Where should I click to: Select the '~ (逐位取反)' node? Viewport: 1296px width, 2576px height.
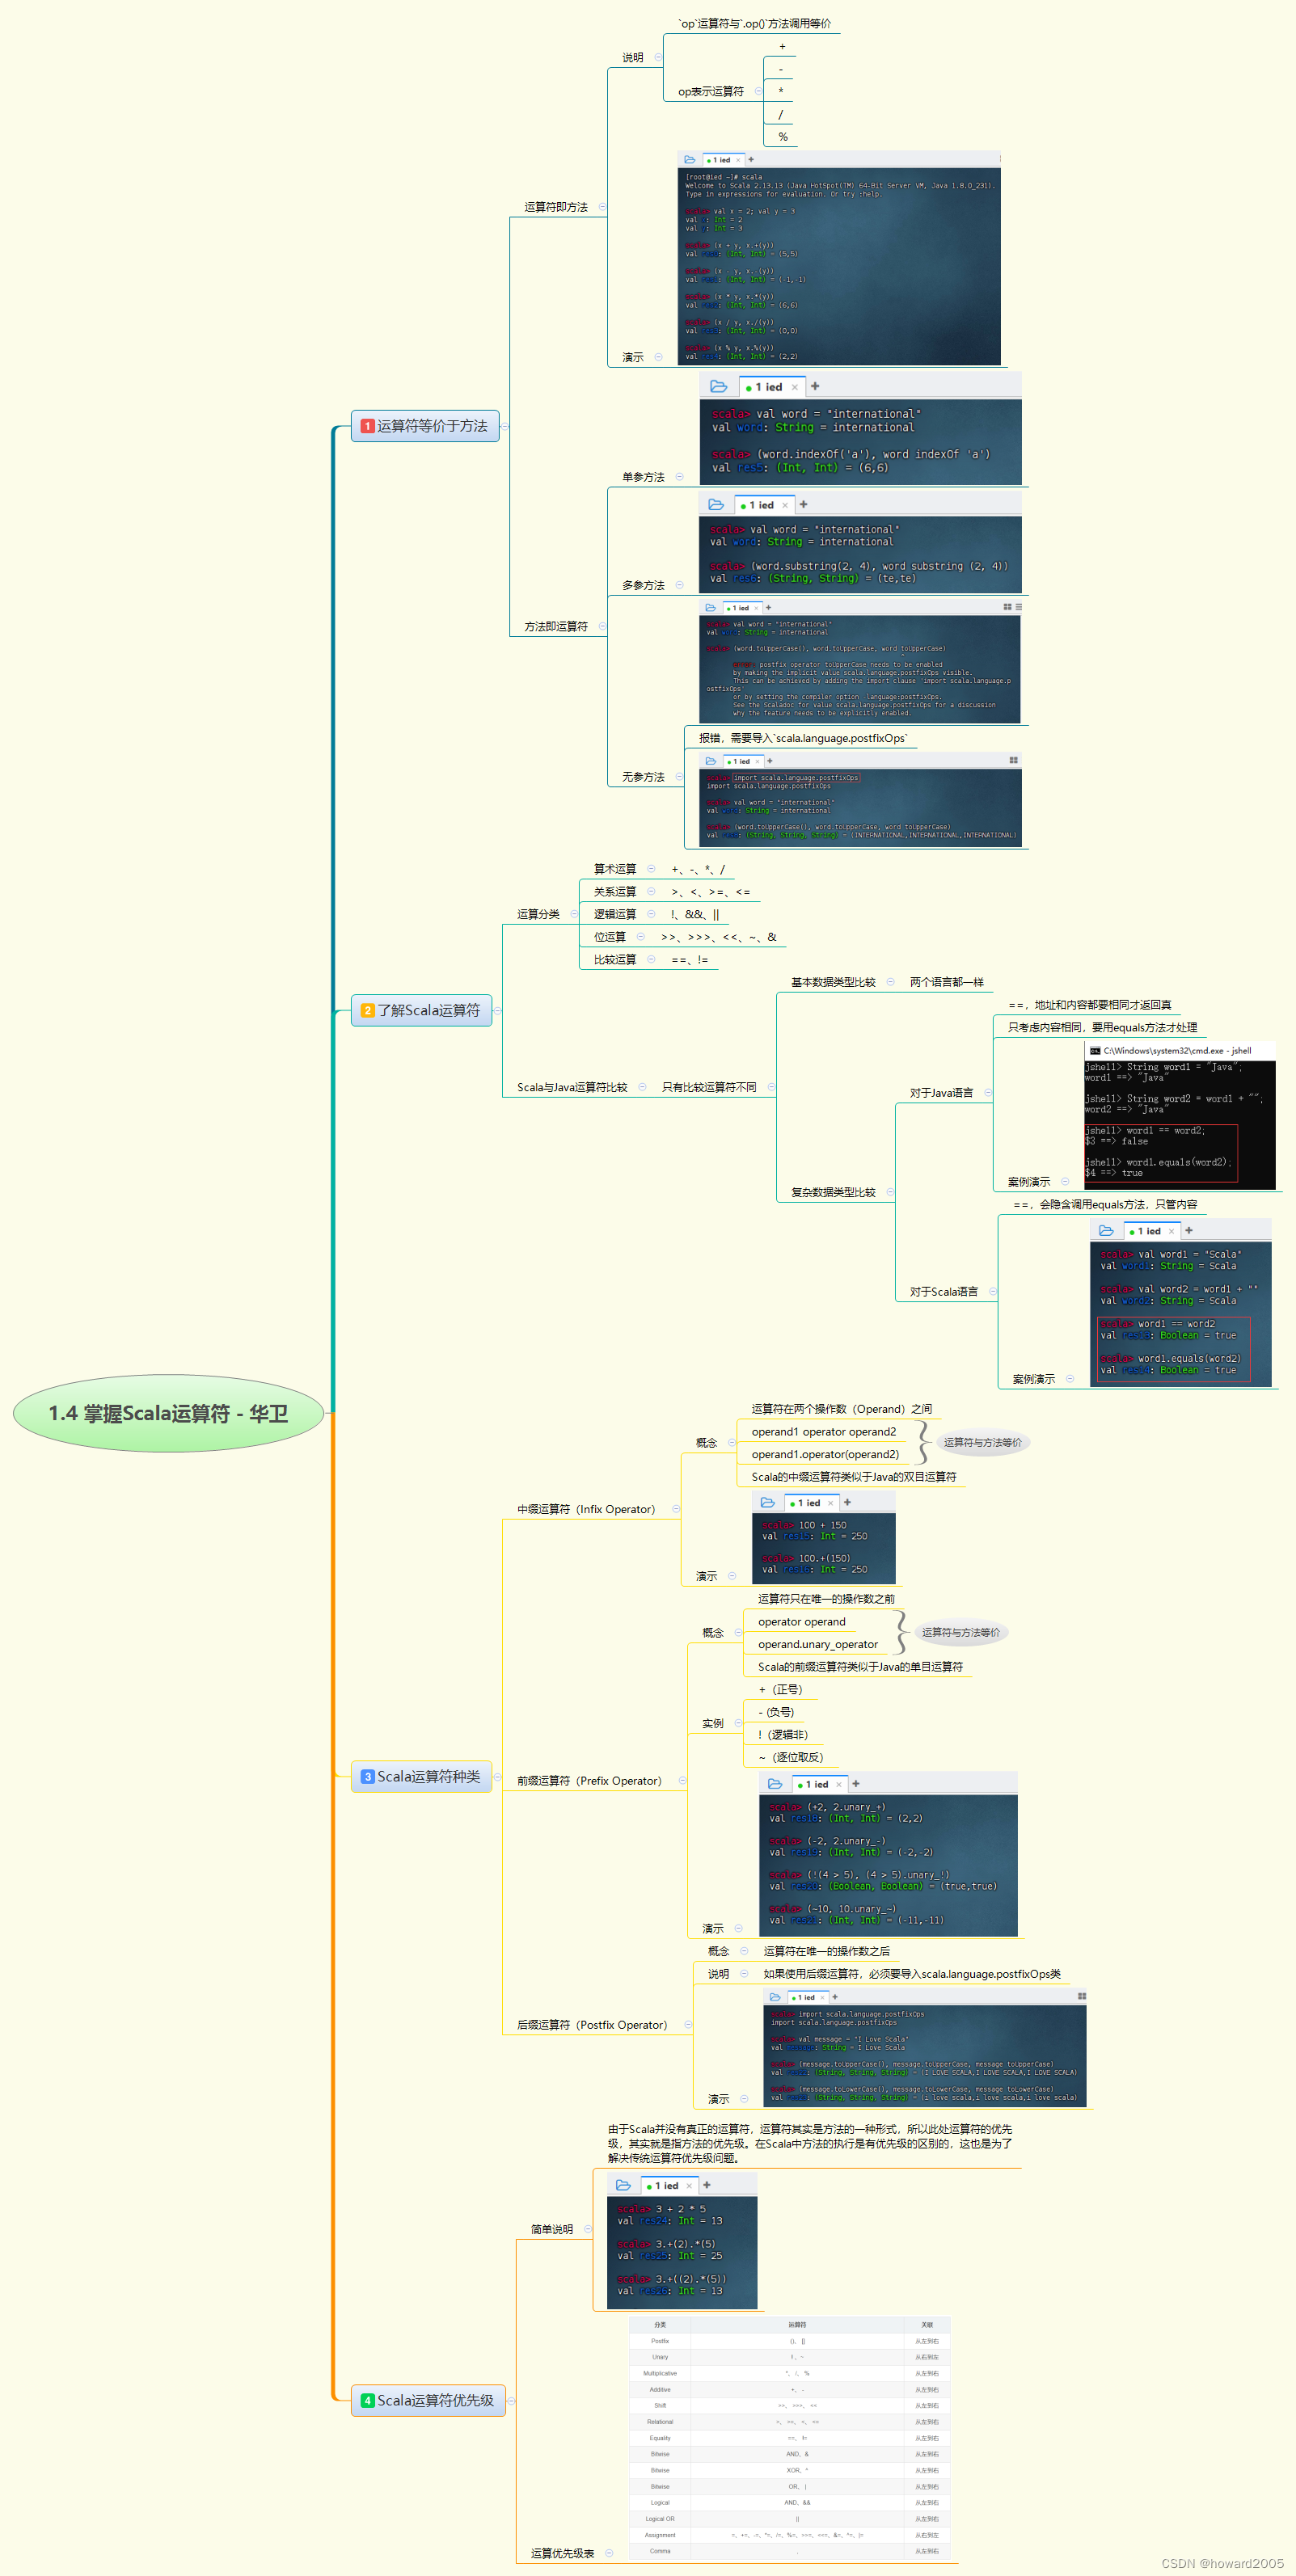click(x=791, y=1757)
